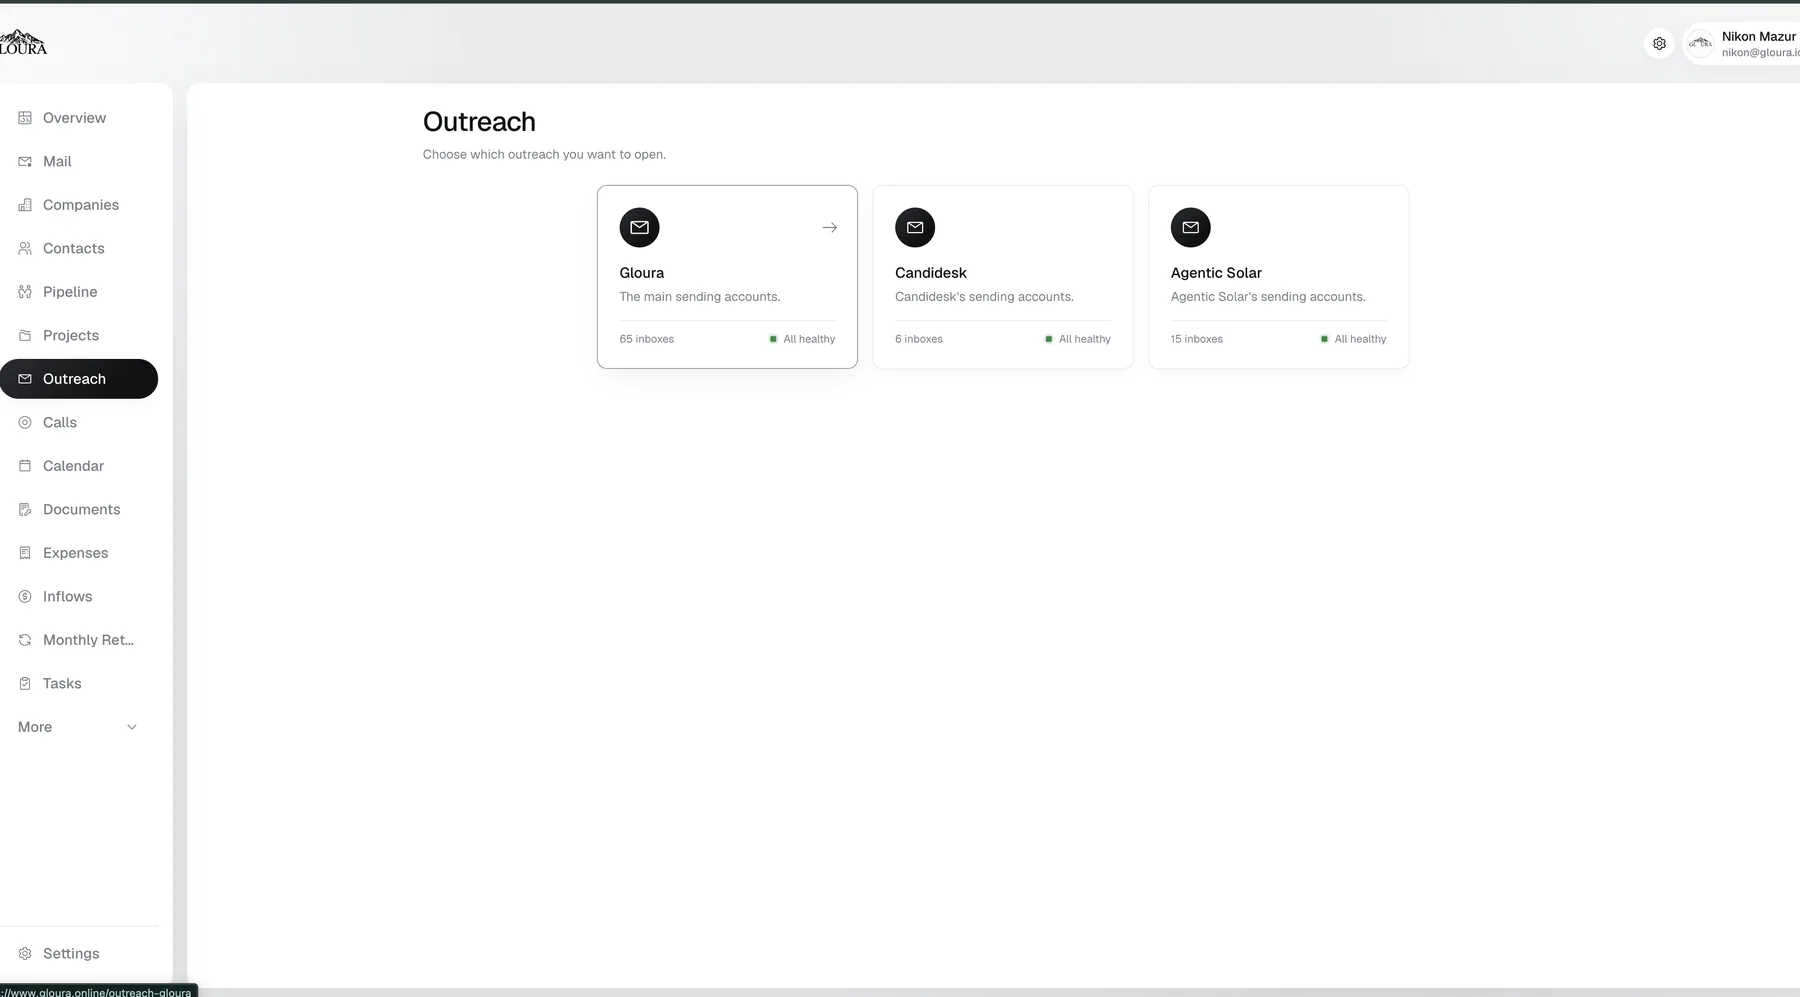Click the Calendar icon in sidebar
The image size is (1800, 997).
[25, 466]
